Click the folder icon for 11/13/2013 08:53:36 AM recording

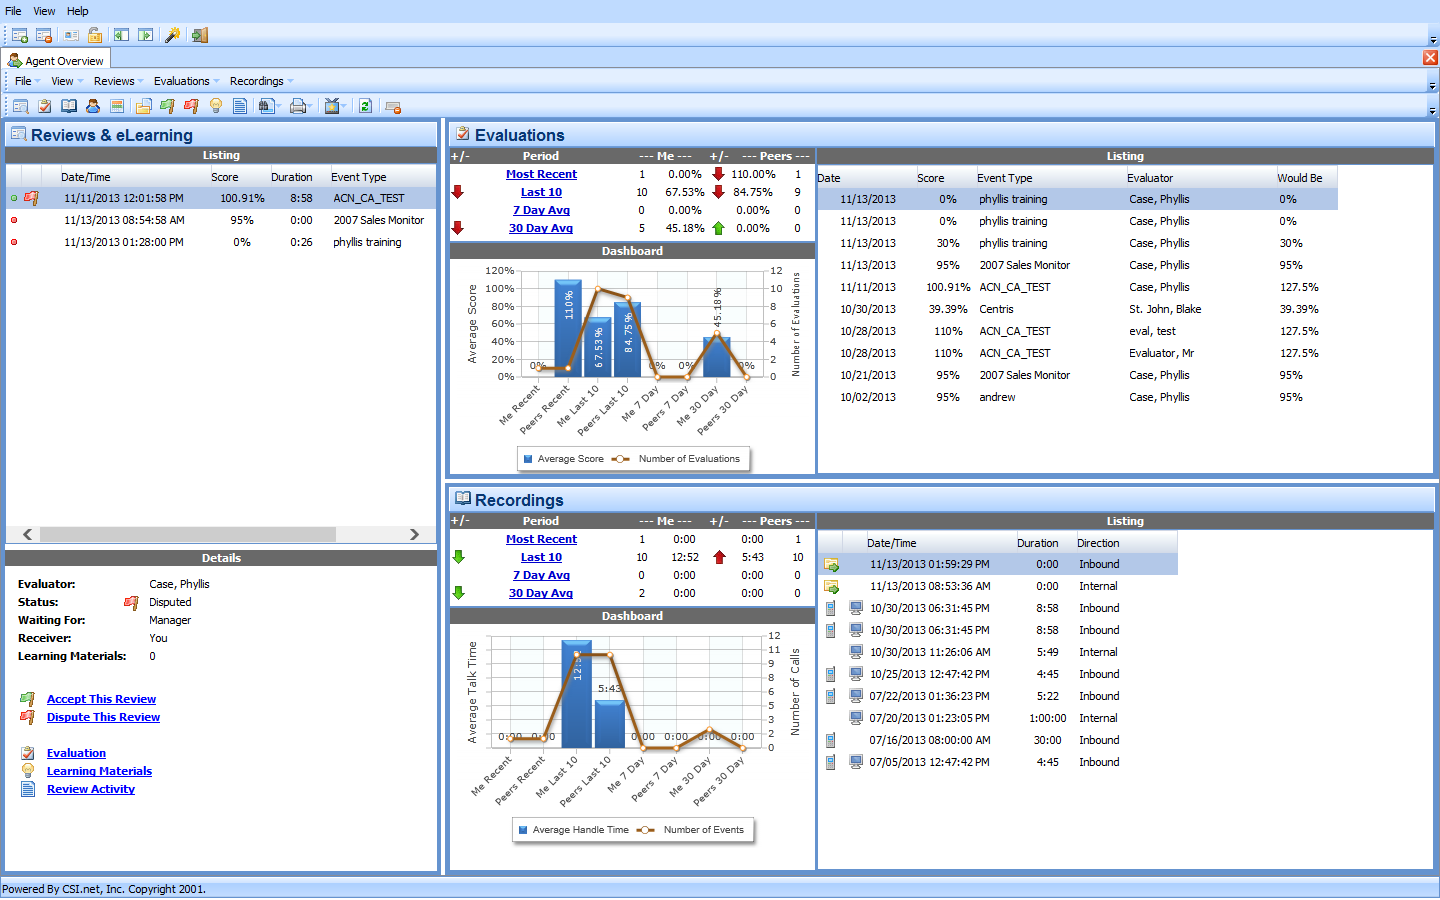831,586
